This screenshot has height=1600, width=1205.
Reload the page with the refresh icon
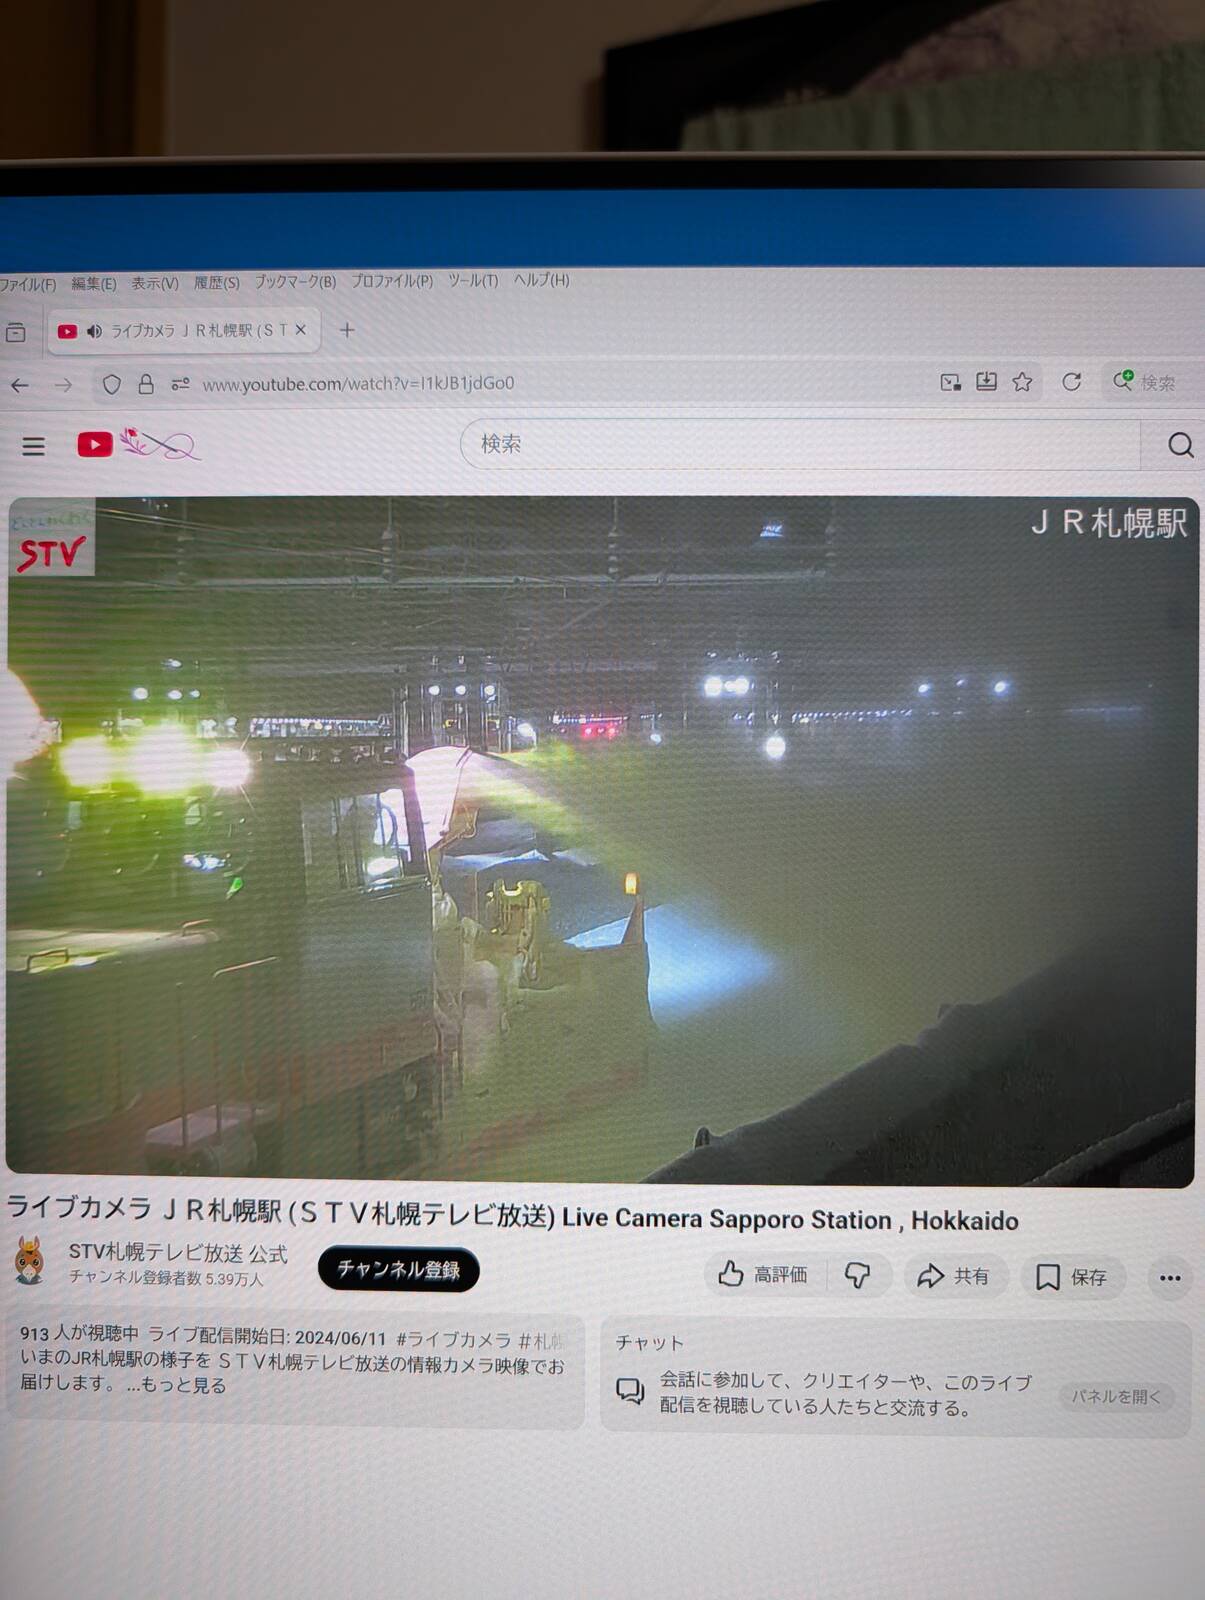(1072, 381)
